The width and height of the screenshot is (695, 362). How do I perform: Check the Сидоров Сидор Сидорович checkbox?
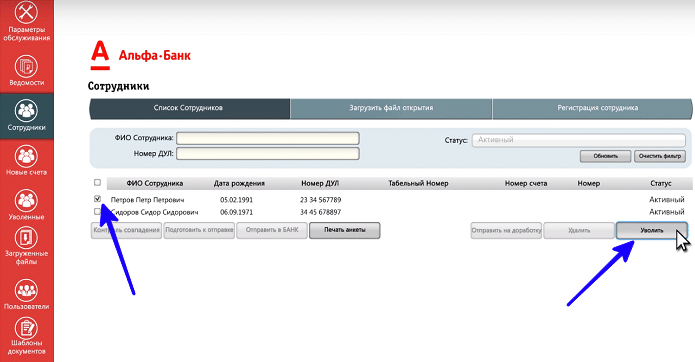[x=98, y=211]
